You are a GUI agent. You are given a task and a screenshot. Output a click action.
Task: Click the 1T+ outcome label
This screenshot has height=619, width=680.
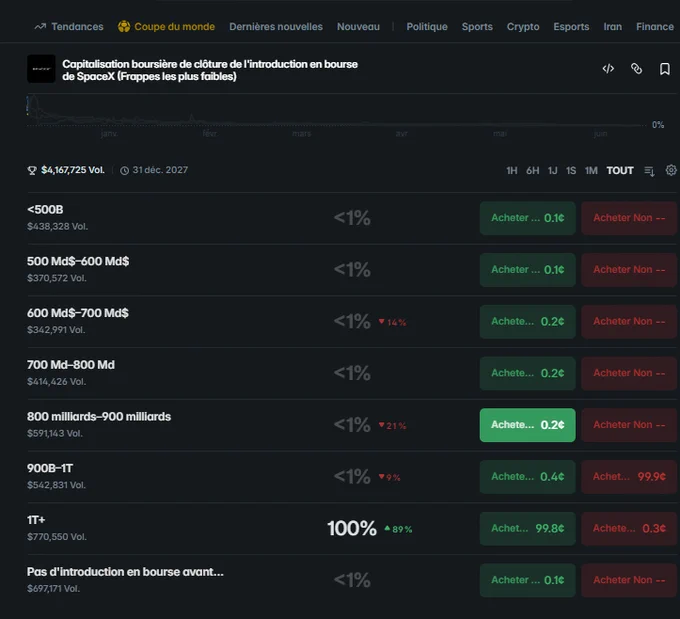point(36,520)
